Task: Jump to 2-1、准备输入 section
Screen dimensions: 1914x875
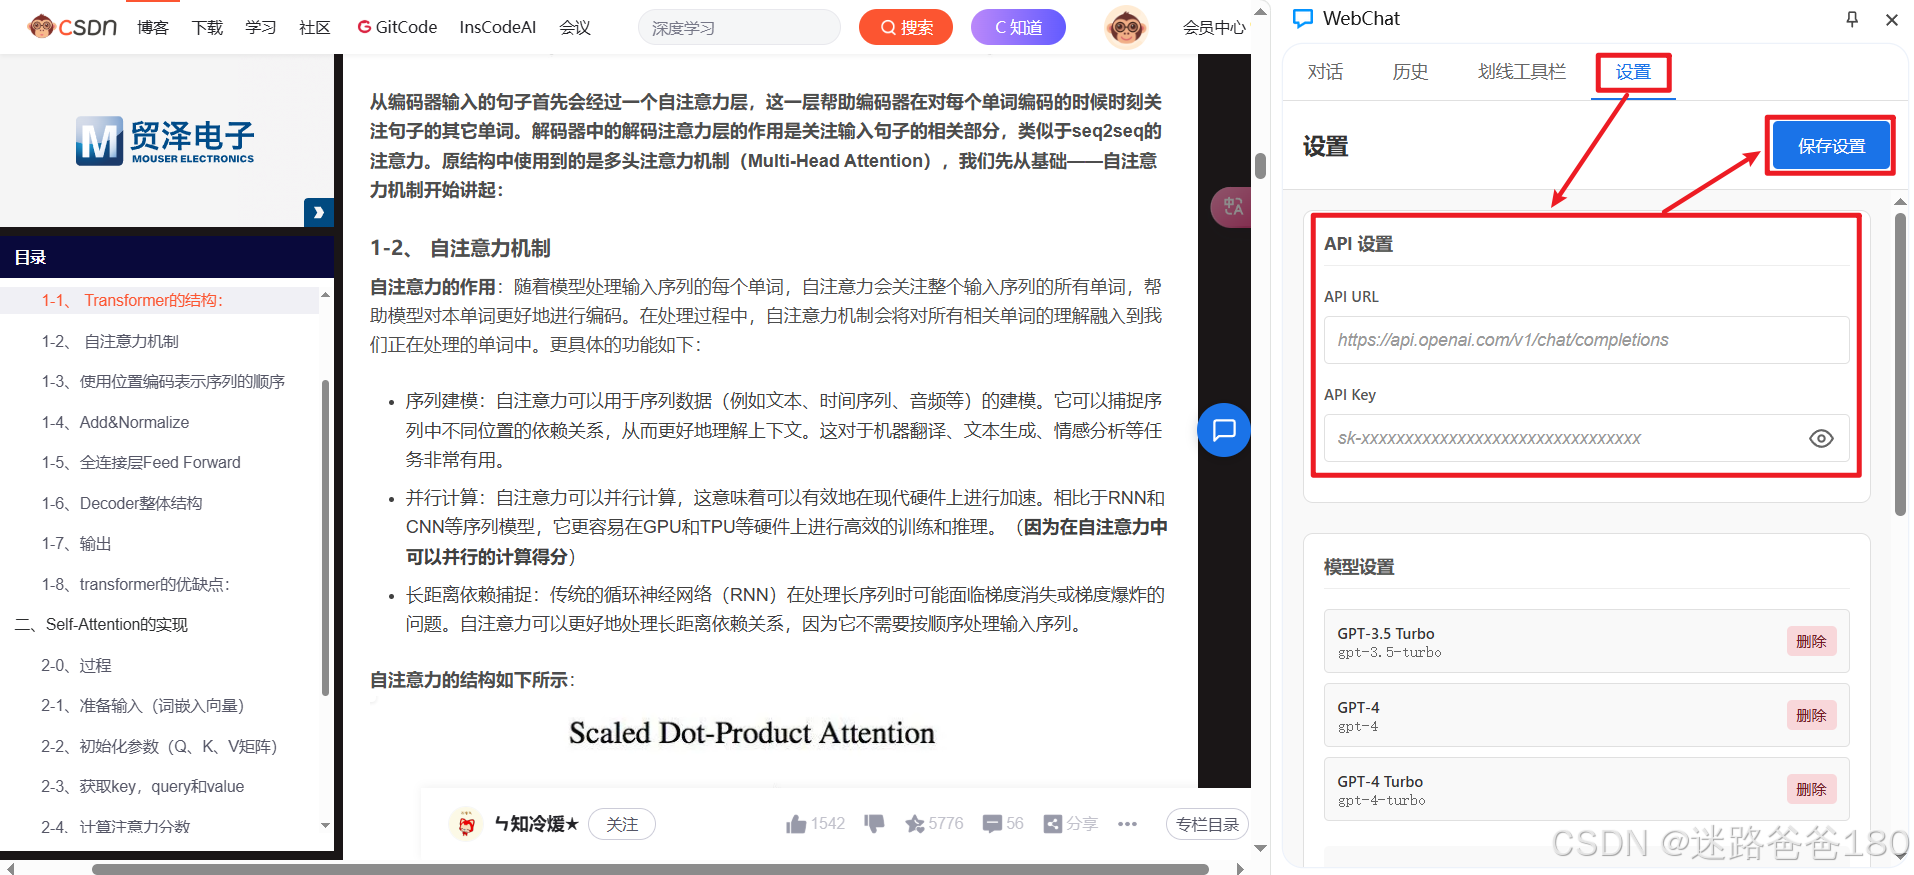Action: (142, 705)
